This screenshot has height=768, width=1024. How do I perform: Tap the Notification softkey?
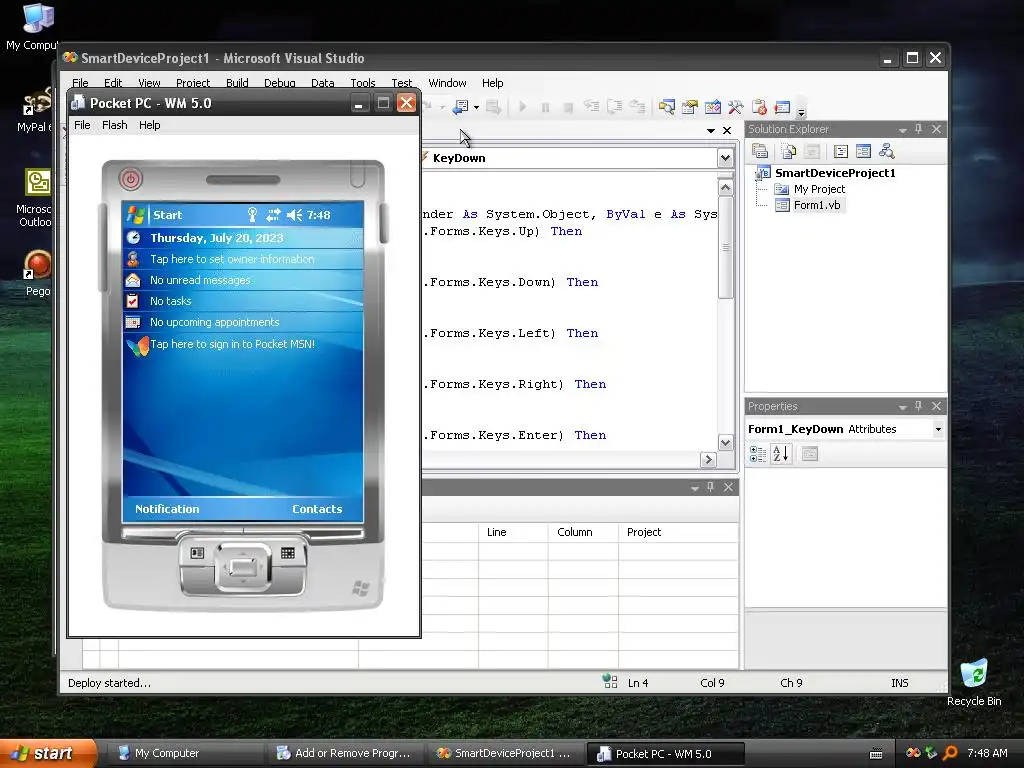167,509
